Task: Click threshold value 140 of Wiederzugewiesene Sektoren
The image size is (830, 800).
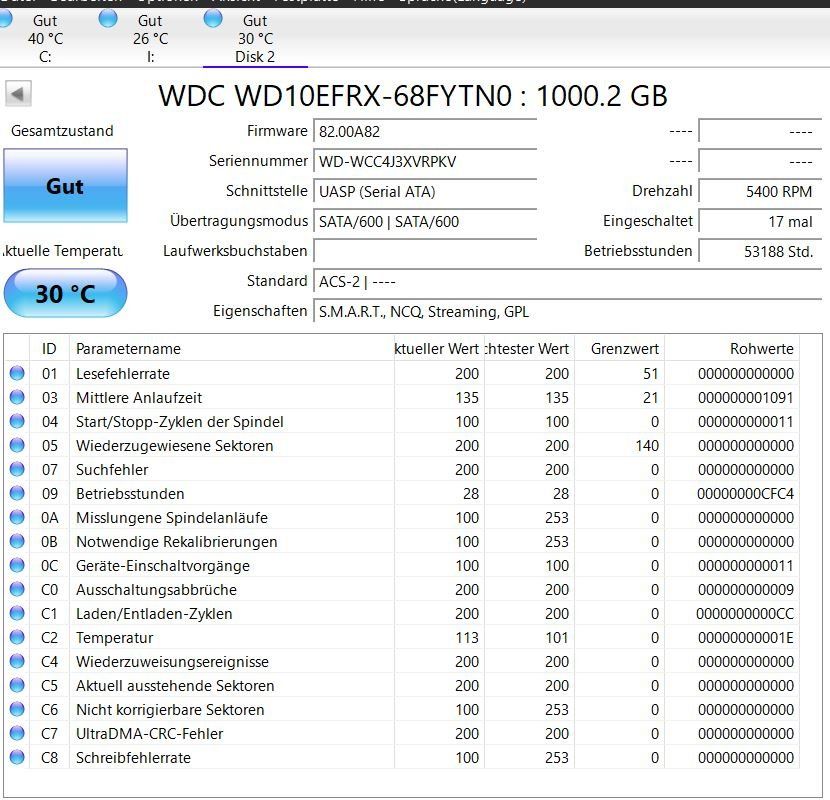Action: pos(647,445)
